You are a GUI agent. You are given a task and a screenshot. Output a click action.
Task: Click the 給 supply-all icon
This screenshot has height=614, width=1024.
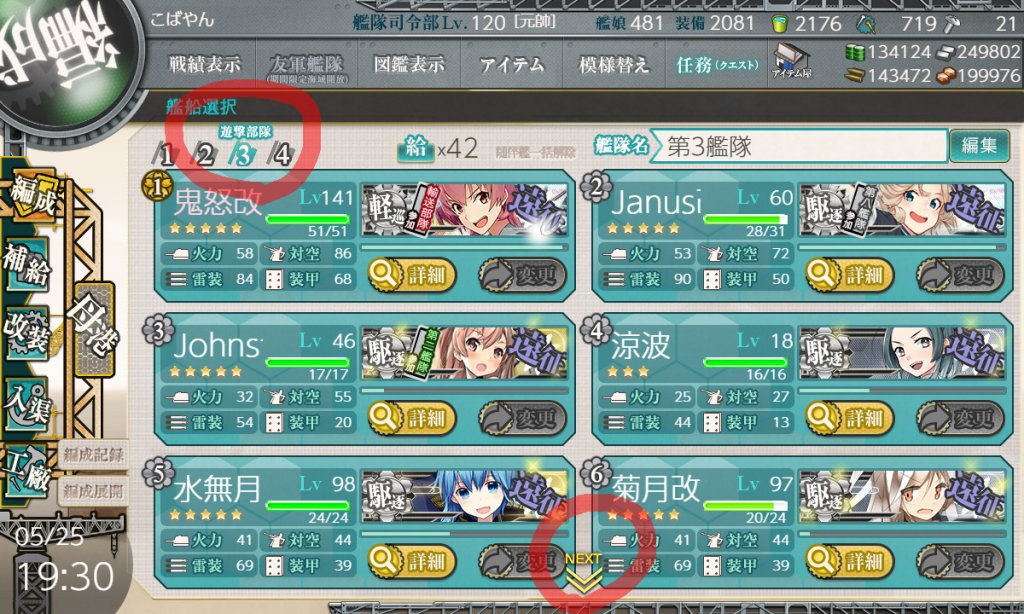click(415, 148)
